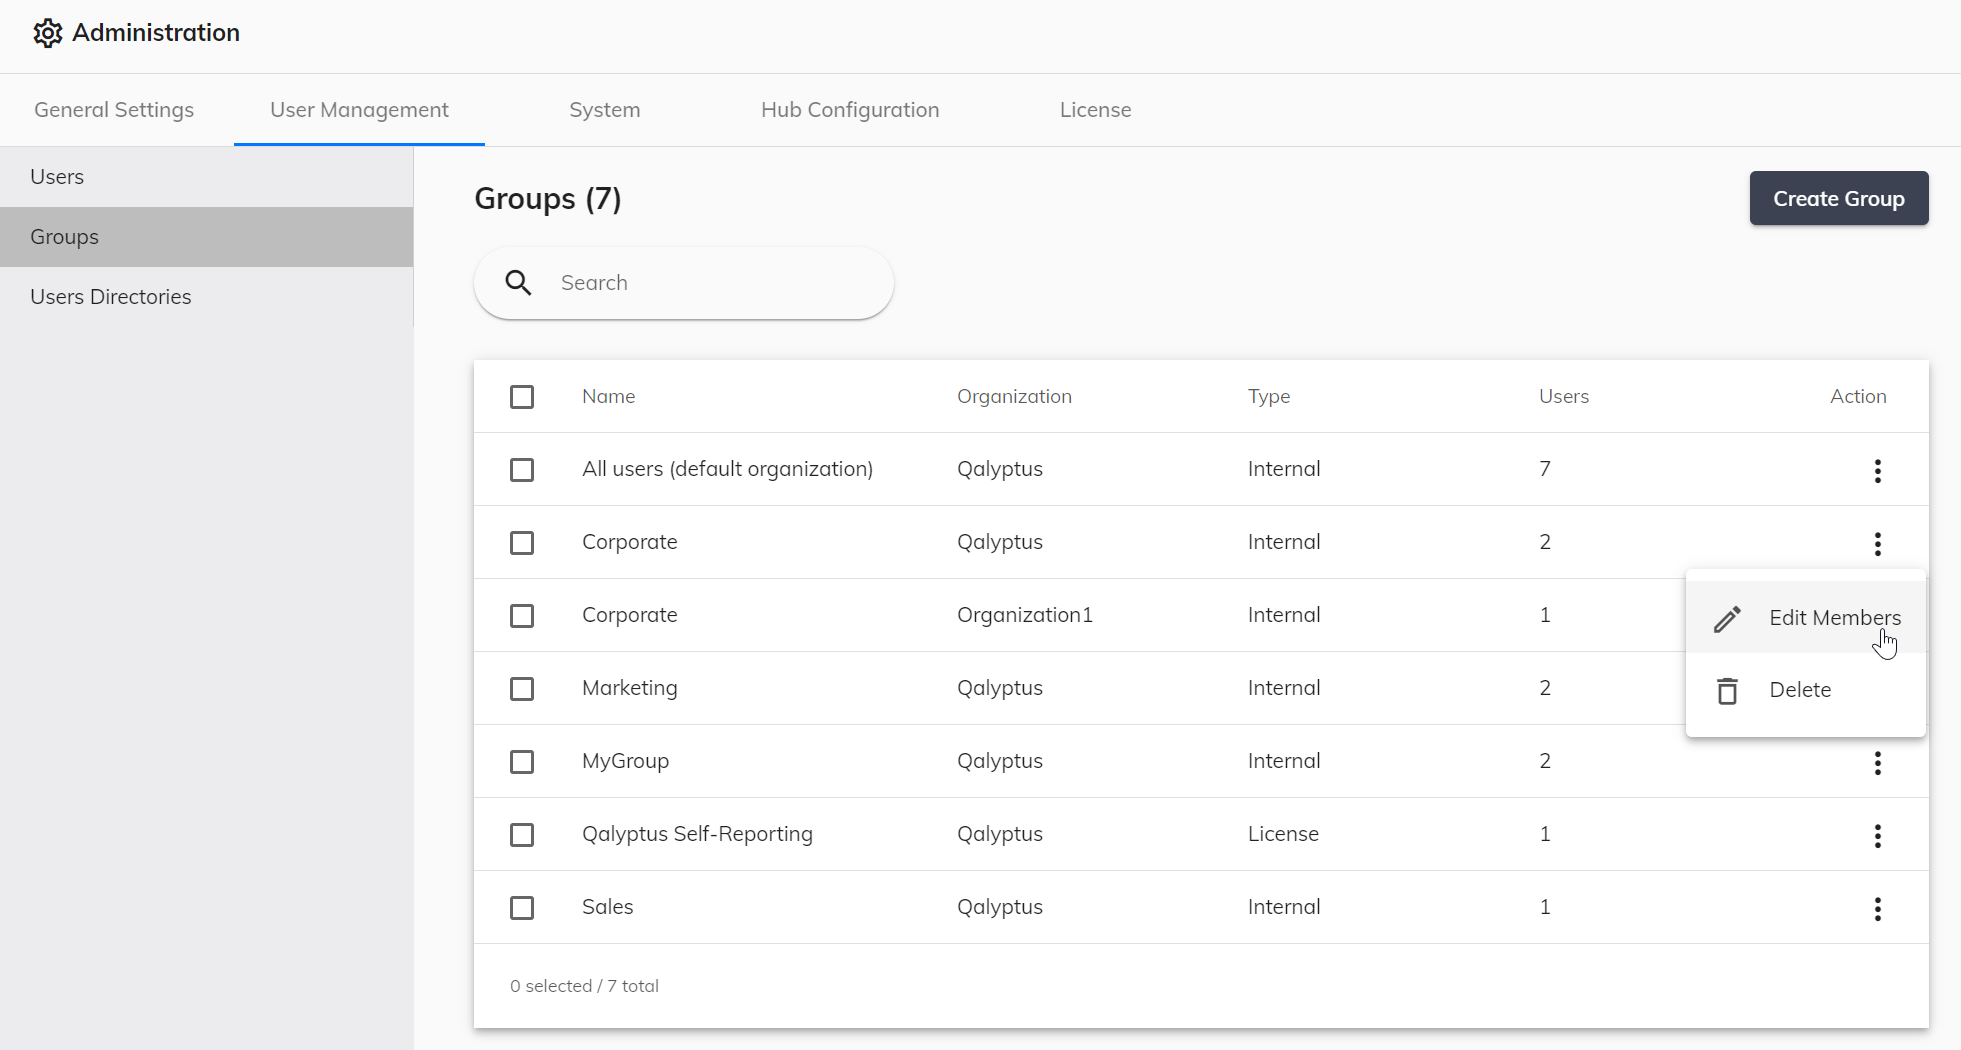Open the actions menu on the Corporate Qalyptus row
Viewport: 1961px width, 1050px height.
pyautogui.click(x=1878, y=543)
